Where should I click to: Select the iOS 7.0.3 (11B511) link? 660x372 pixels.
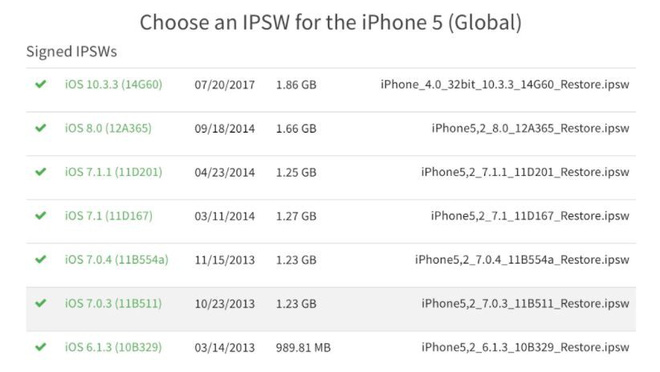tap(113, 303)
